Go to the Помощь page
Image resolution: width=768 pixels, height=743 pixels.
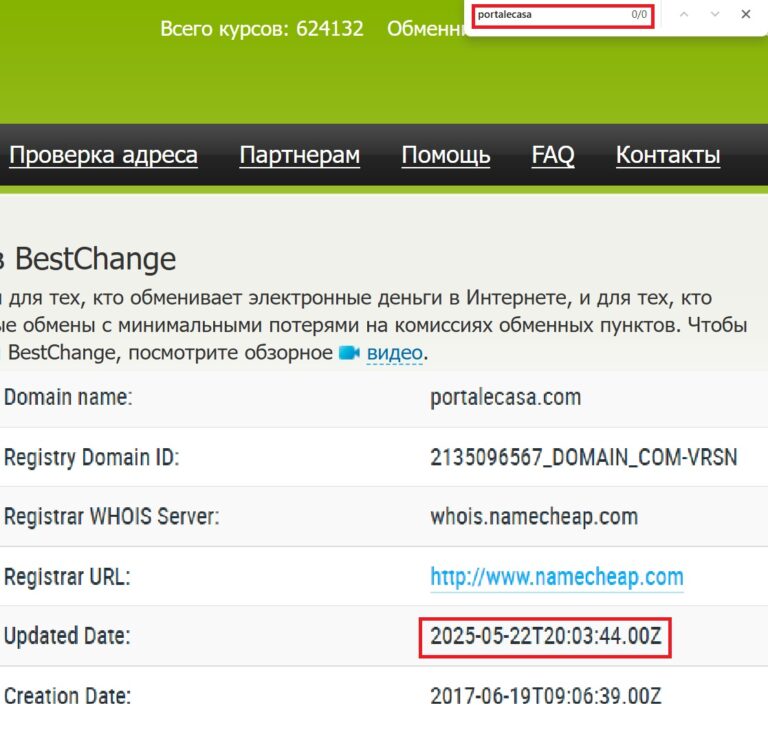pyautogui.click(x=445, y=155)
